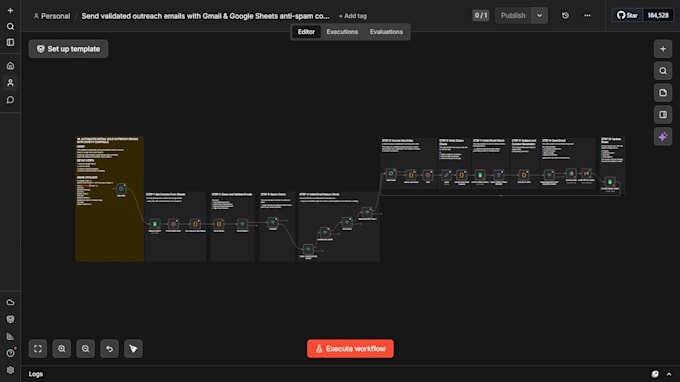This screenshot has height=382, width=680.
Task: Open the insights chart icon in sidebar
Action: click(x=10, y=336)
